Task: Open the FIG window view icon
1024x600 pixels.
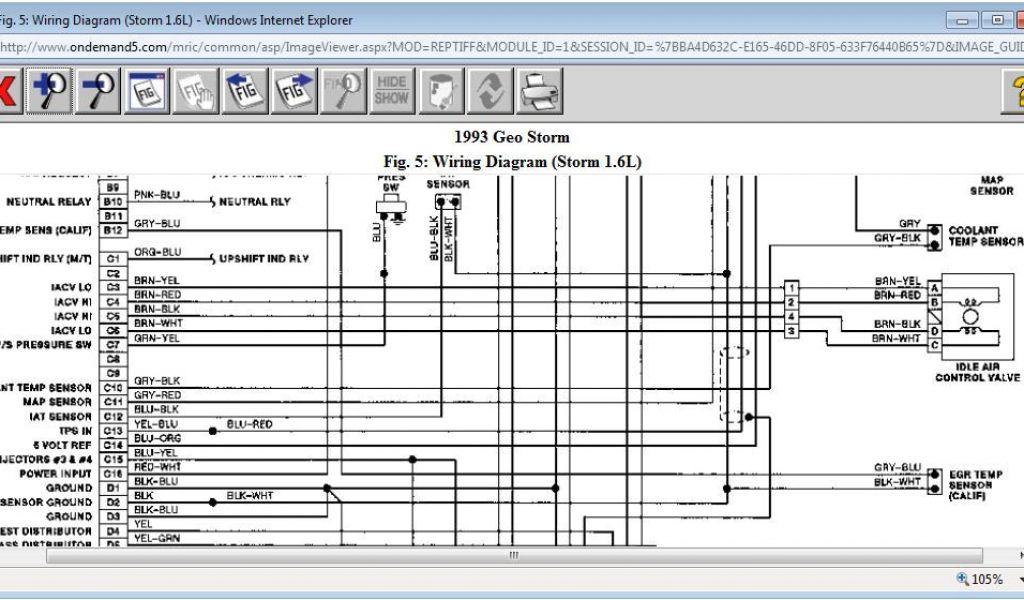Action: 147,92
